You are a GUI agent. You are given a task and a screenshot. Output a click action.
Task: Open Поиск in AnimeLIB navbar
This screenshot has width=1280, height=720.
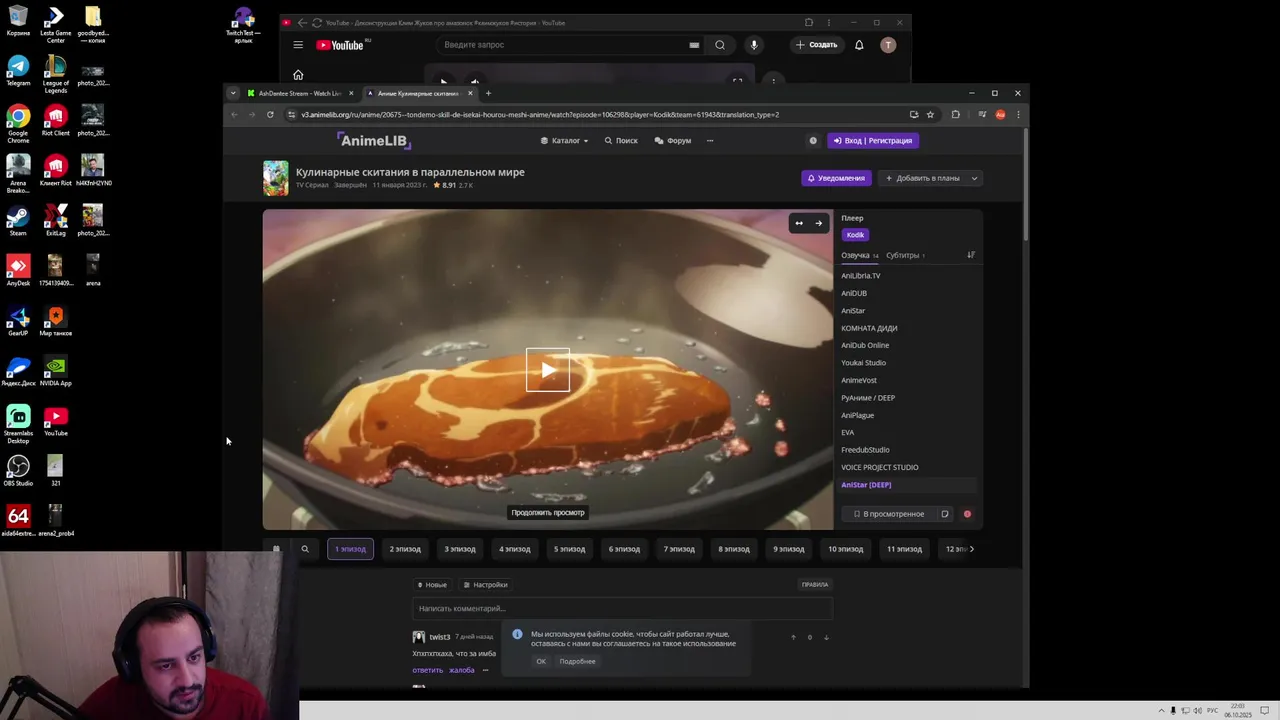(x=621, y=141)
